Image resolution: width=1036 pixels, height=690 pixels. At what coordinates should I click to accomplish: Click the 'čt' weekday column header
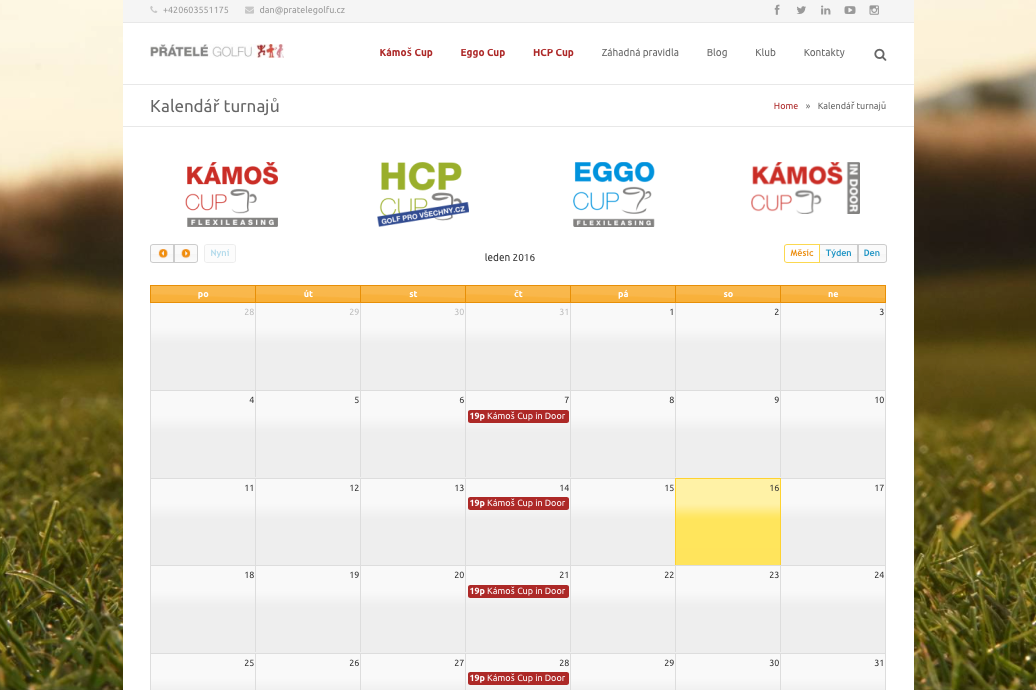click(518, 294)
